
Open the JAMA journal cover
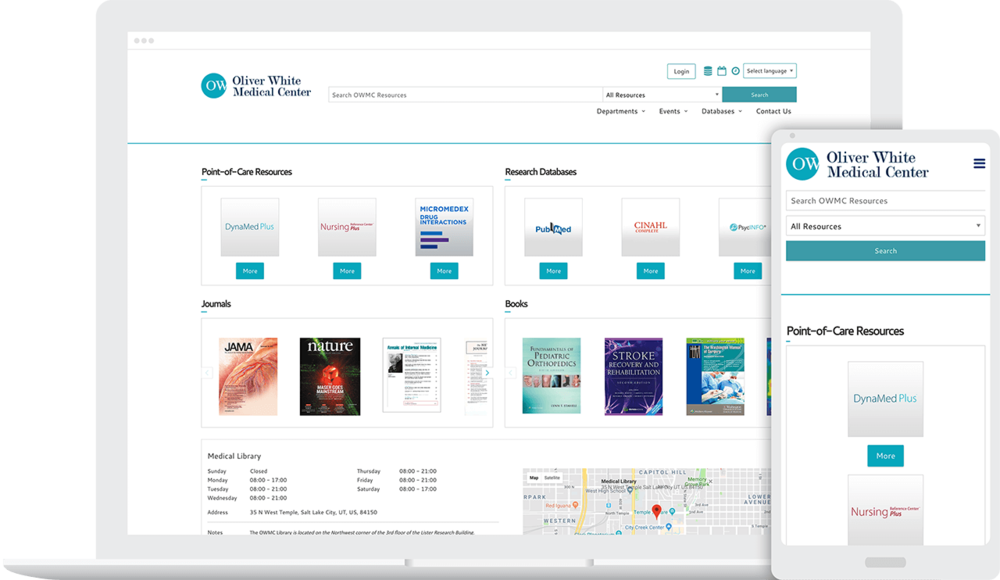[x=248, y=376]
